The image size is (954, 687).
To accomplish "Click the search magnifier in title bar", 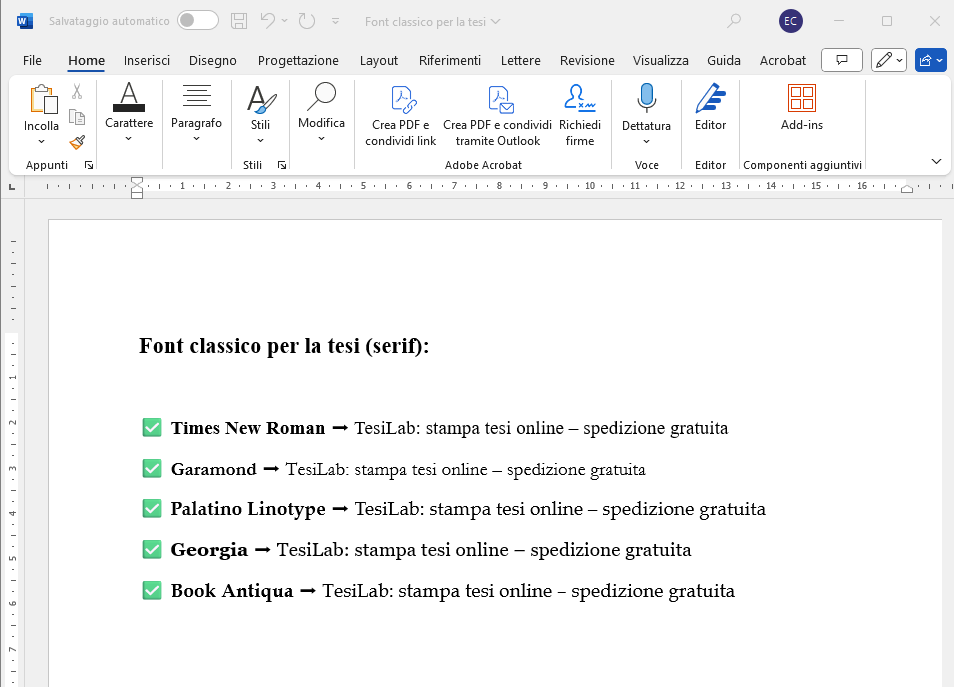I will 735,21.
